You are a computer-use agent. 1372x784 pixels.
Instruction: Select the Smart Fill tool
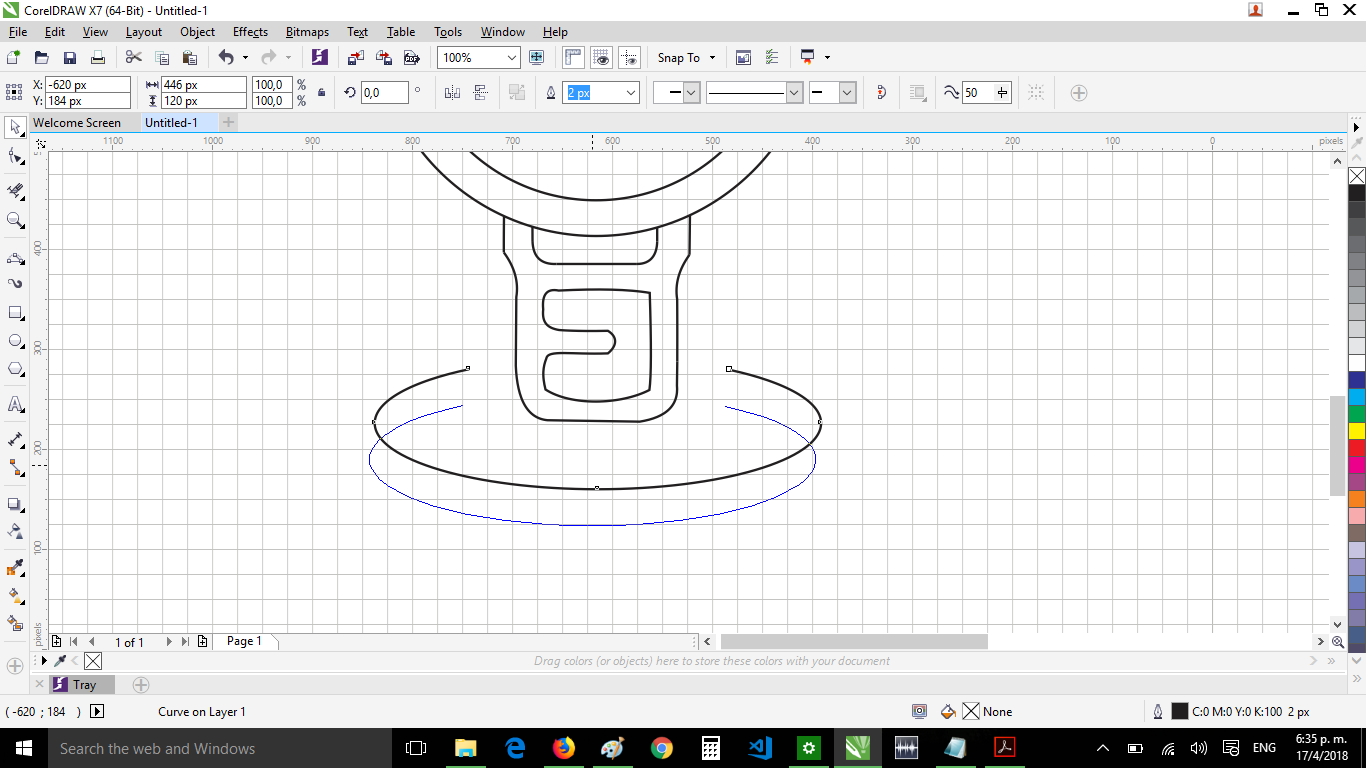[x=15, y=623]
